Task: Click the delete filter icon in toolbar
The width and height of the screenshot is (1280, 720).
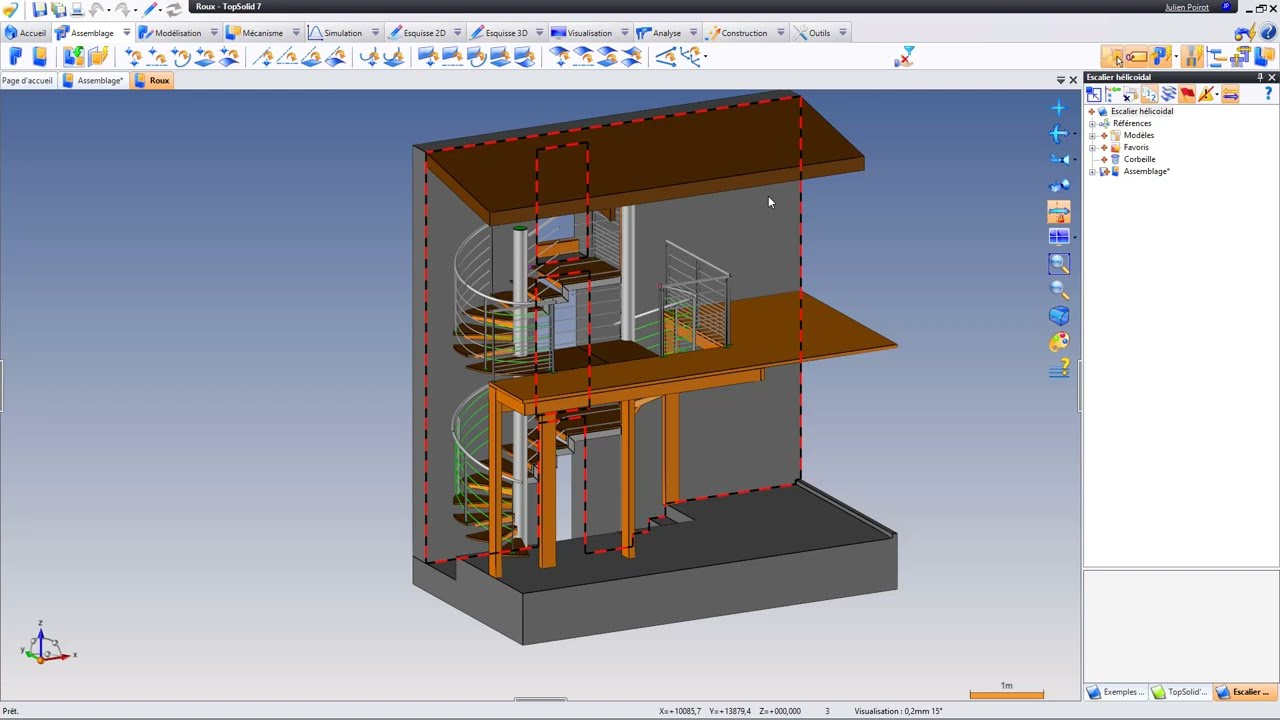Action: point(904,57)
